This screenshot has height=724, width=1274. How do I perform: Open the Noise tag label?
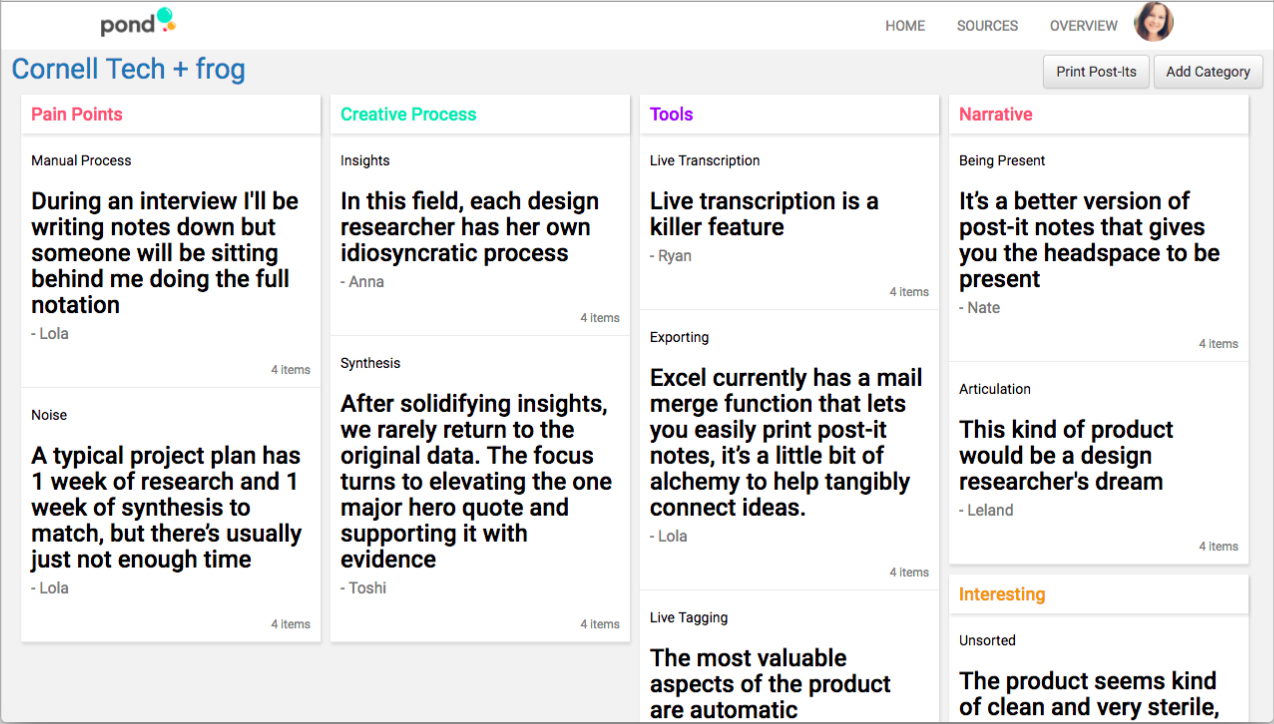49,415
